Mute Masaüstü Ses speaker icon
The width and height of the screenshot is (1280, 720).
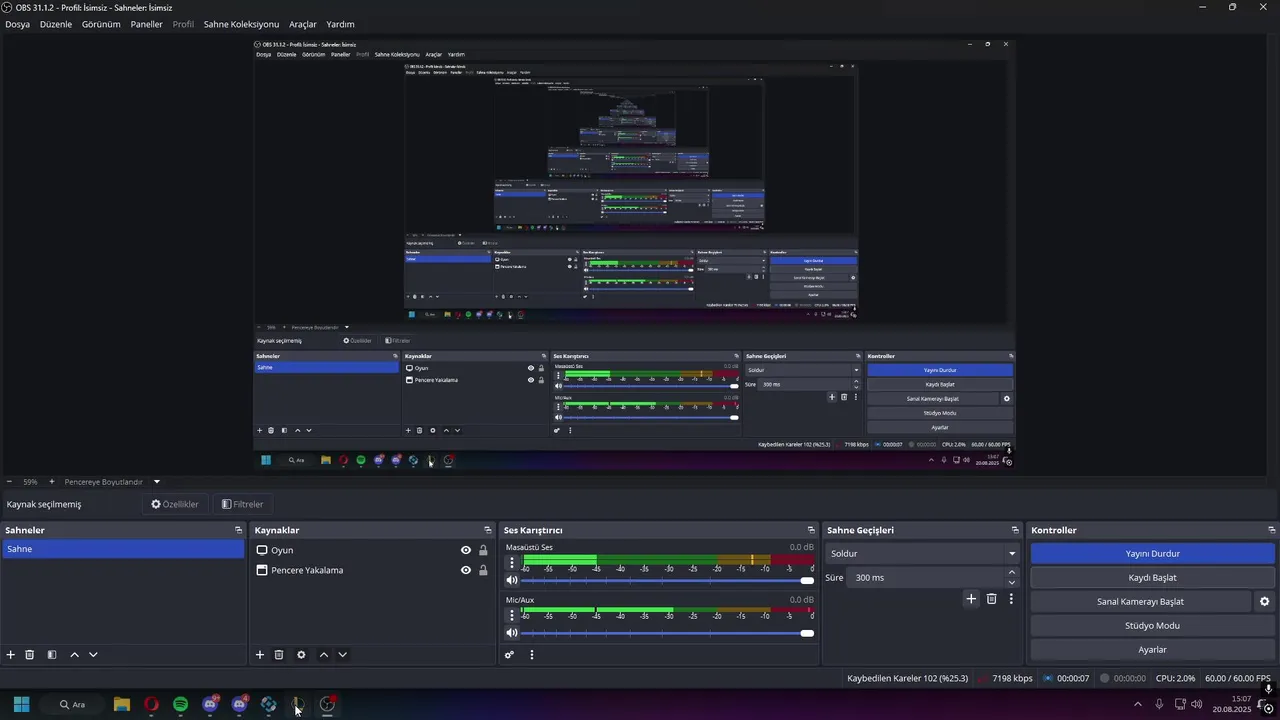pos(512,580)
